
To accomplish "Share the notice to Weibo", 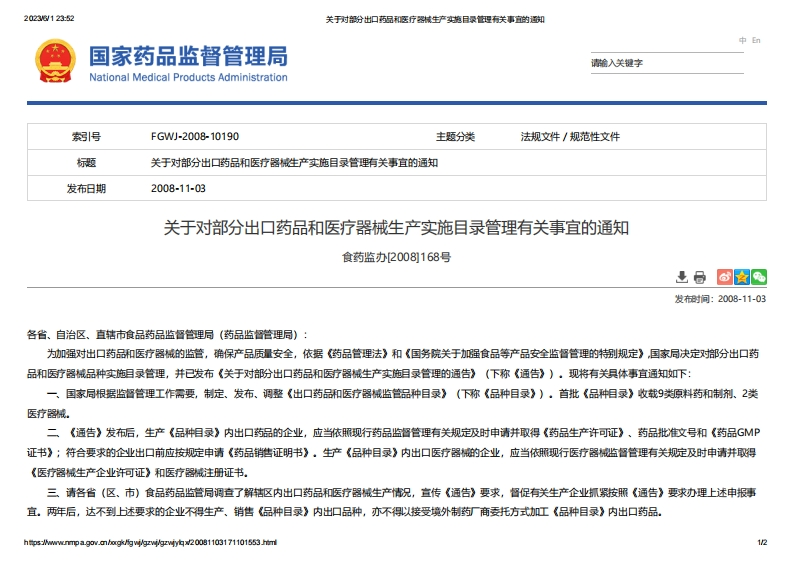I will point(725,277).
